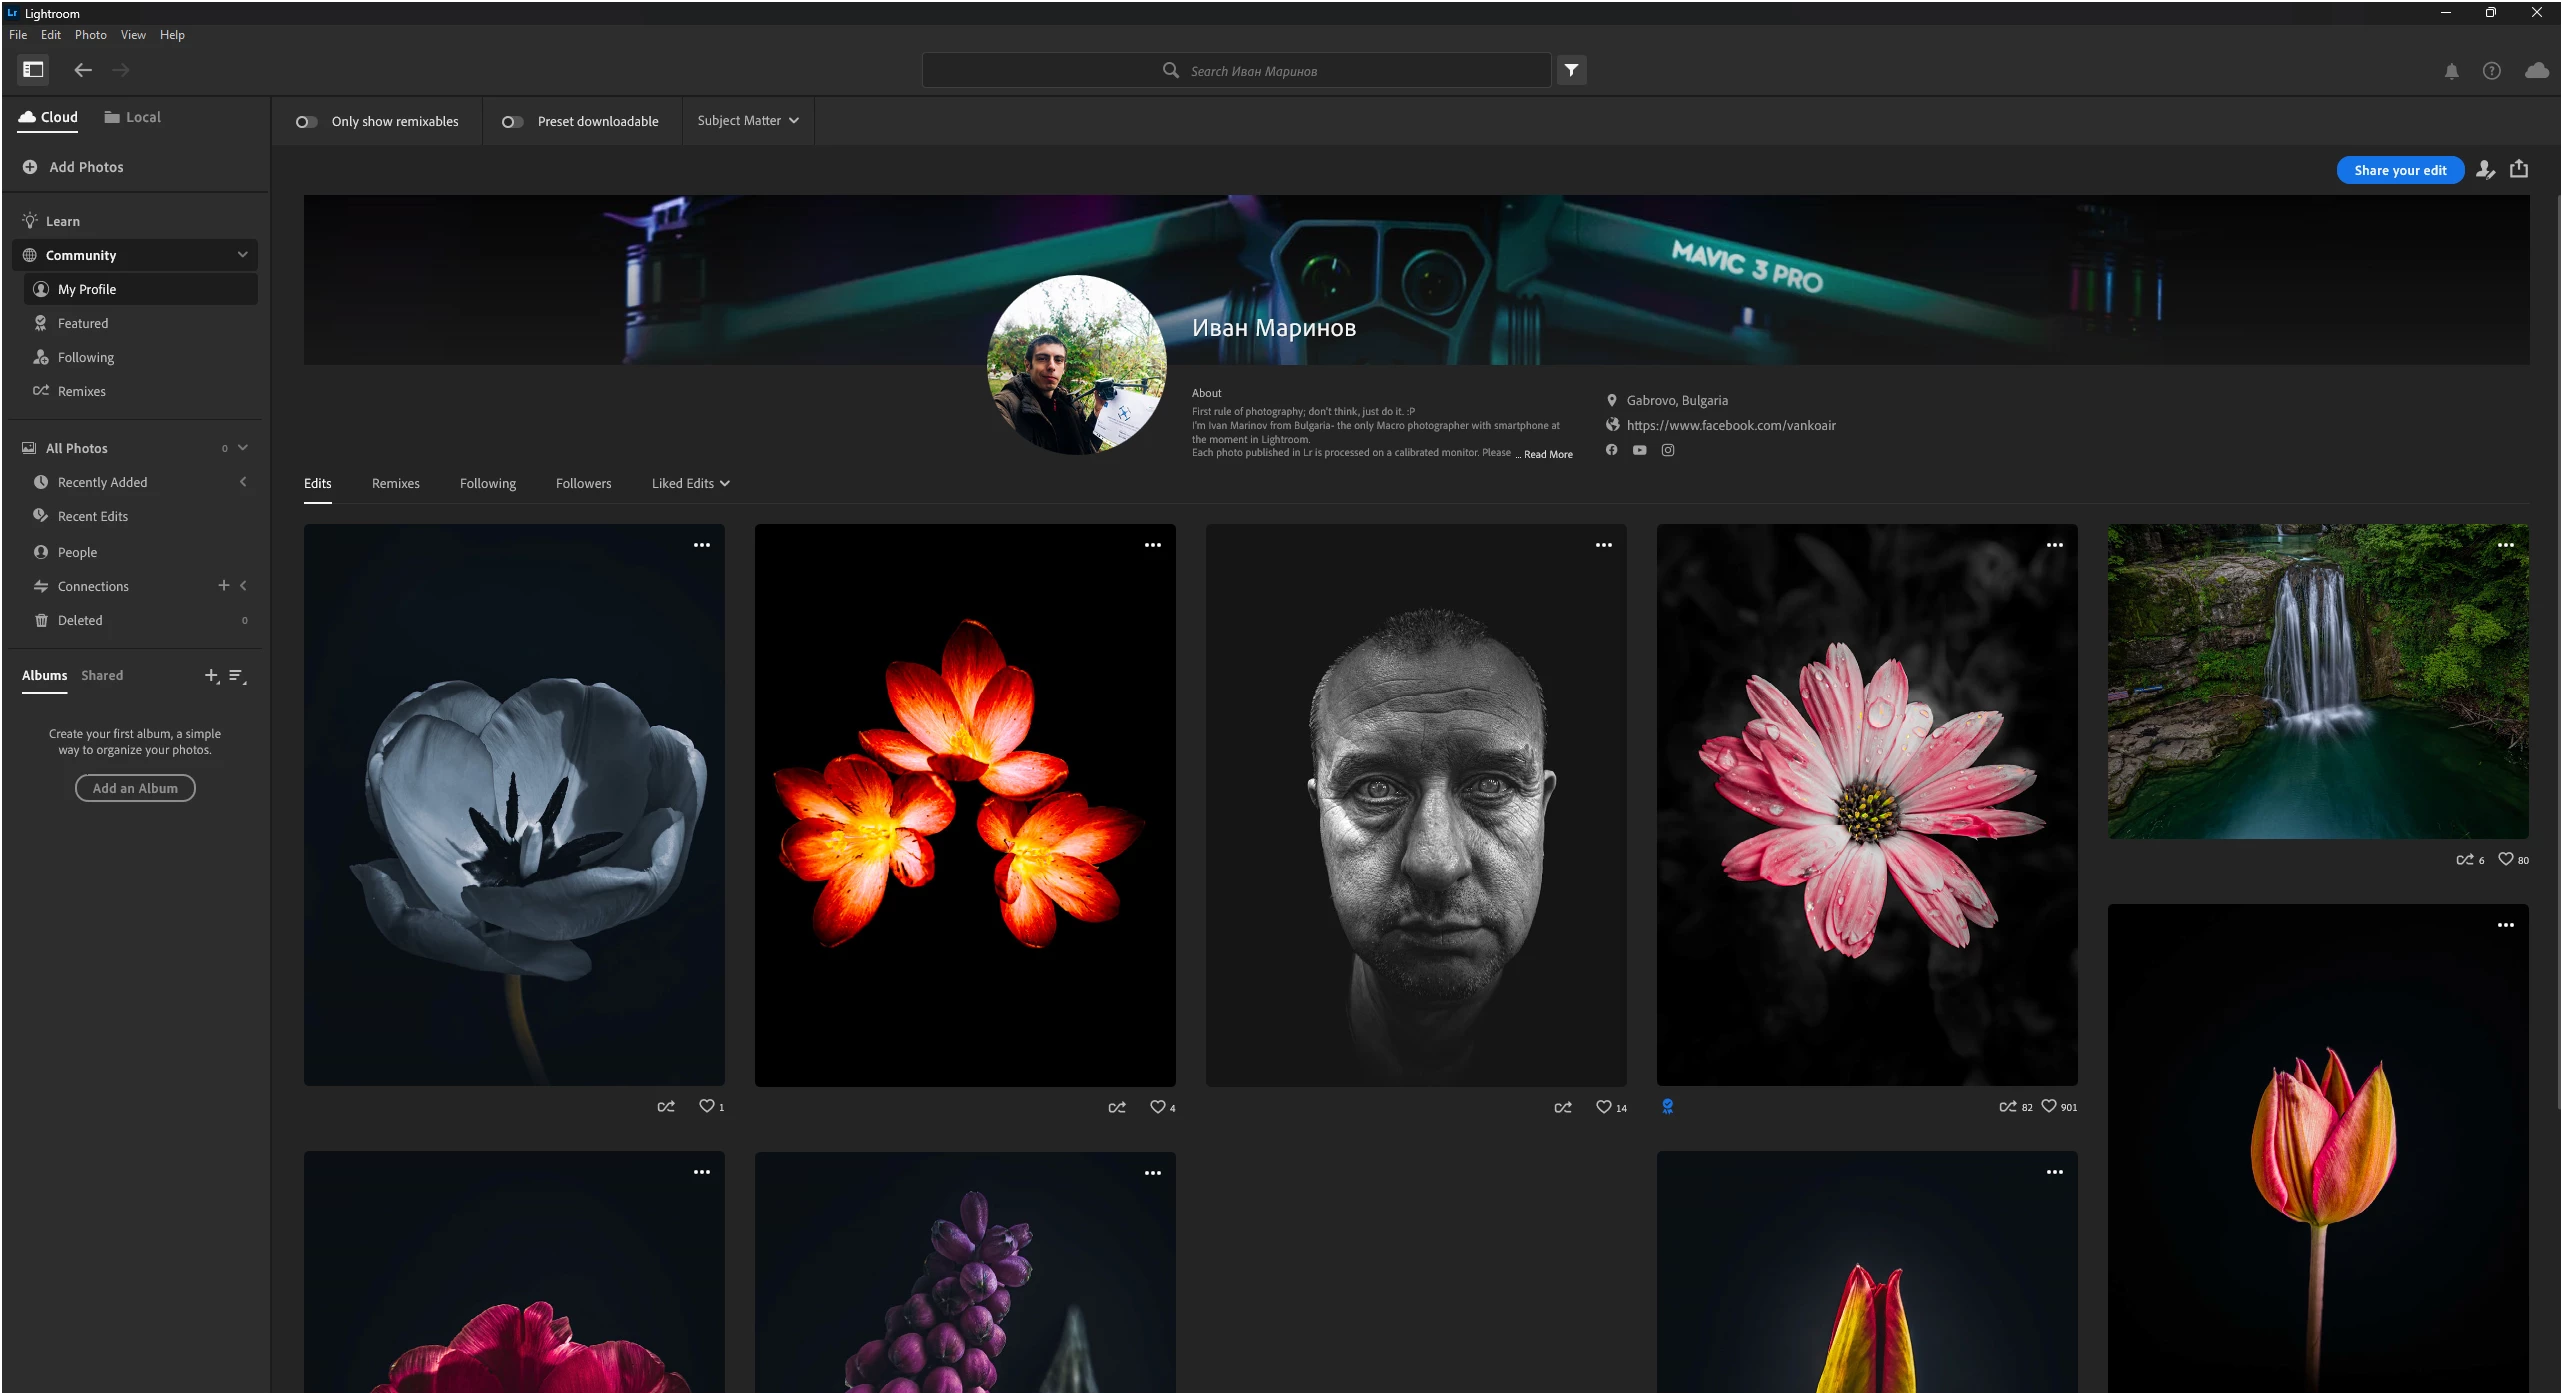Image resolution: width=2563 pixels, height=1395 pixels.
Task: Collapse the Community section chevron
Action: pyautogui.click(x=242, y=255)
